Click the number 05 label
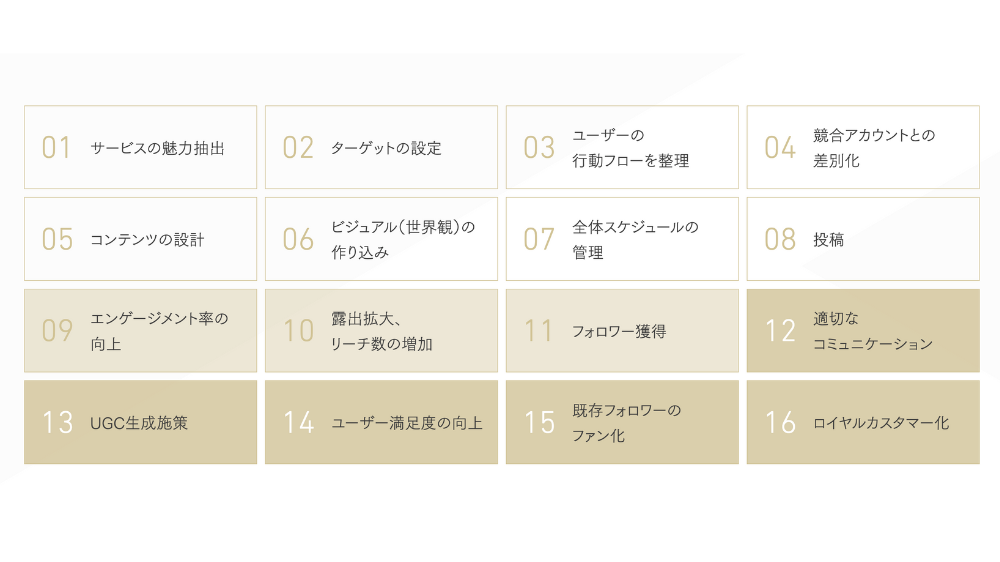Image resolution: width=1000 pixels, height=562 pixels. 57,240
